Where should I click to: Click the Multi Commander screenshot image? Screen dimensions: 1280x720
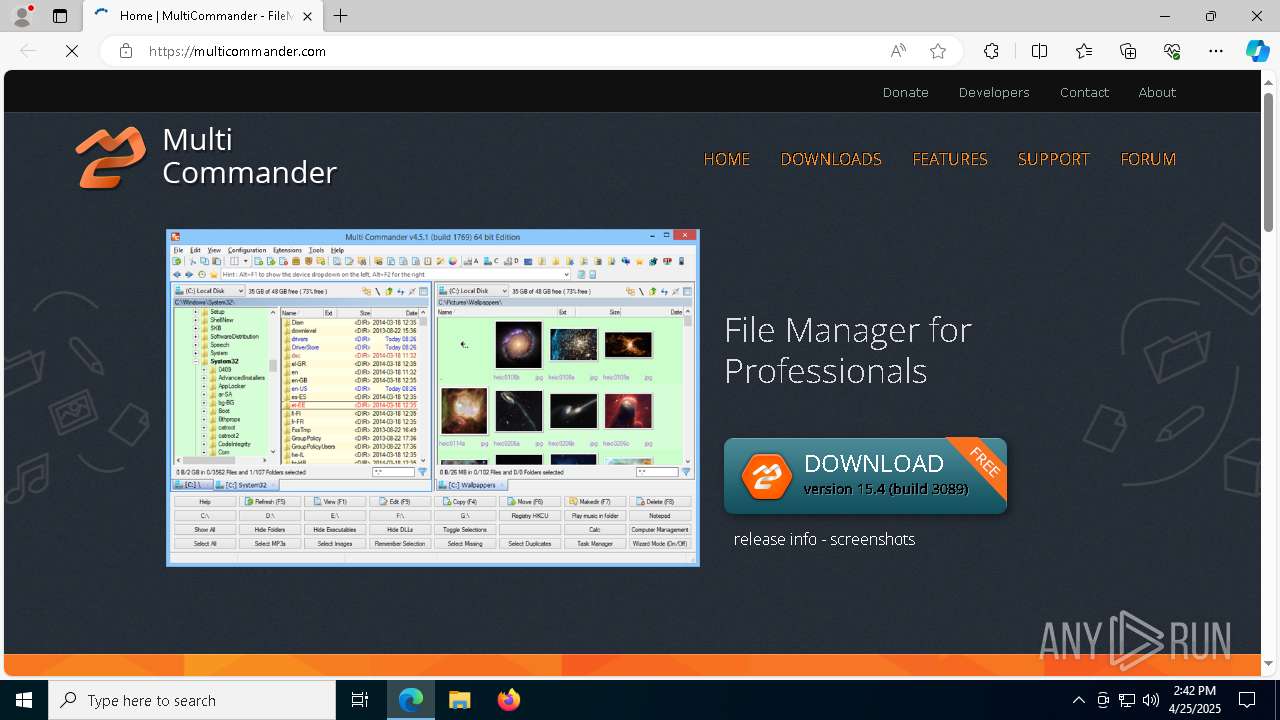pos(433,398)
